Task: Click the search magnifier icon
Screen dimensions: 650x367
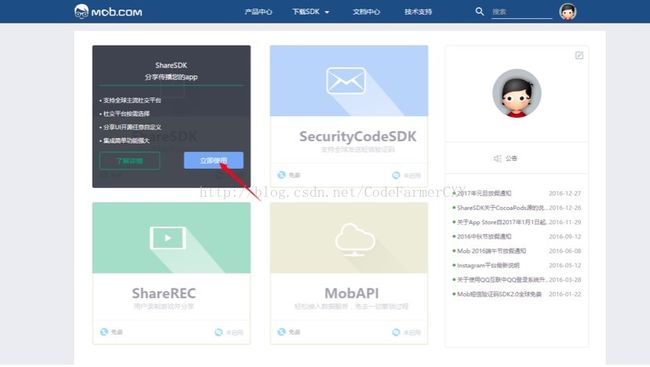Action: (479, 11)
